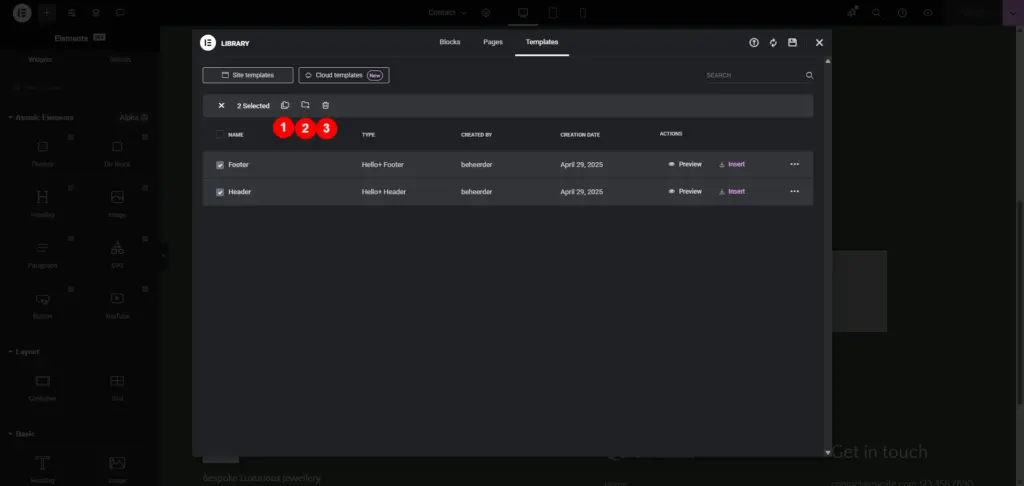Screen dimensions: 1024x486
Task: Show Cloud templates
Action: tap(344, 75)
